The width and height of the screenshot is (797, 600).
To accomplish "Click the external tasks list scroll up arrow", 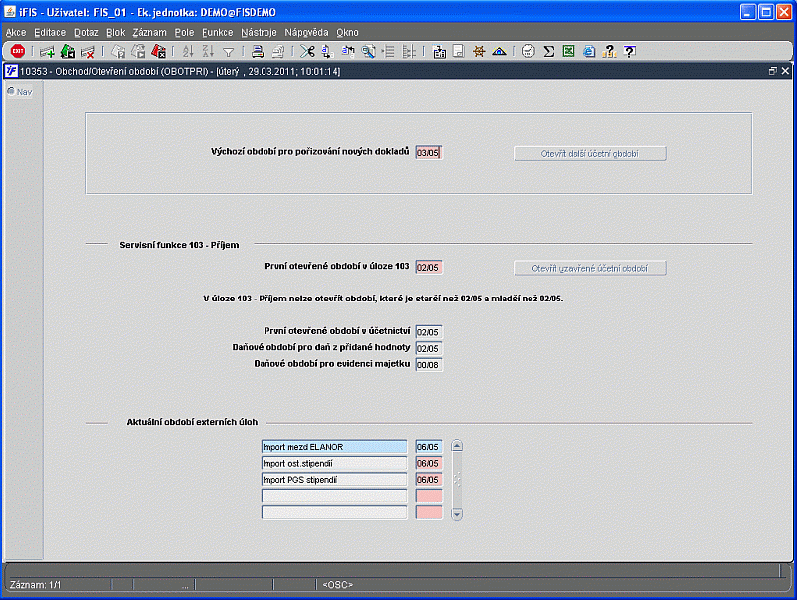I will pos(457,446).
